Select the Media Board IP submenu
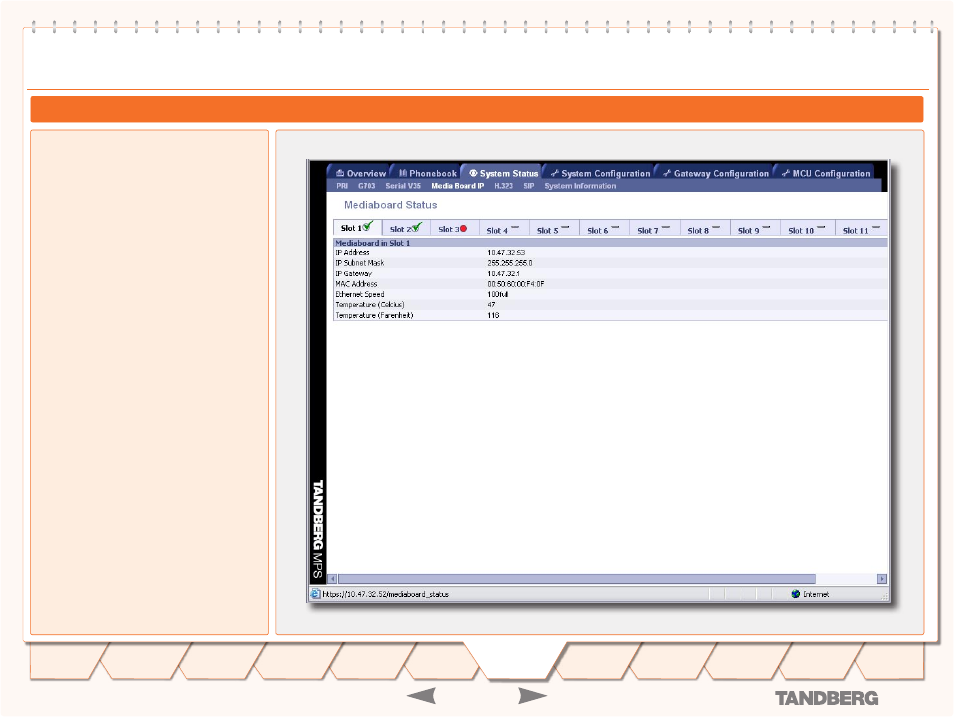The image size is (954, 717). click(x=458, y=186)
